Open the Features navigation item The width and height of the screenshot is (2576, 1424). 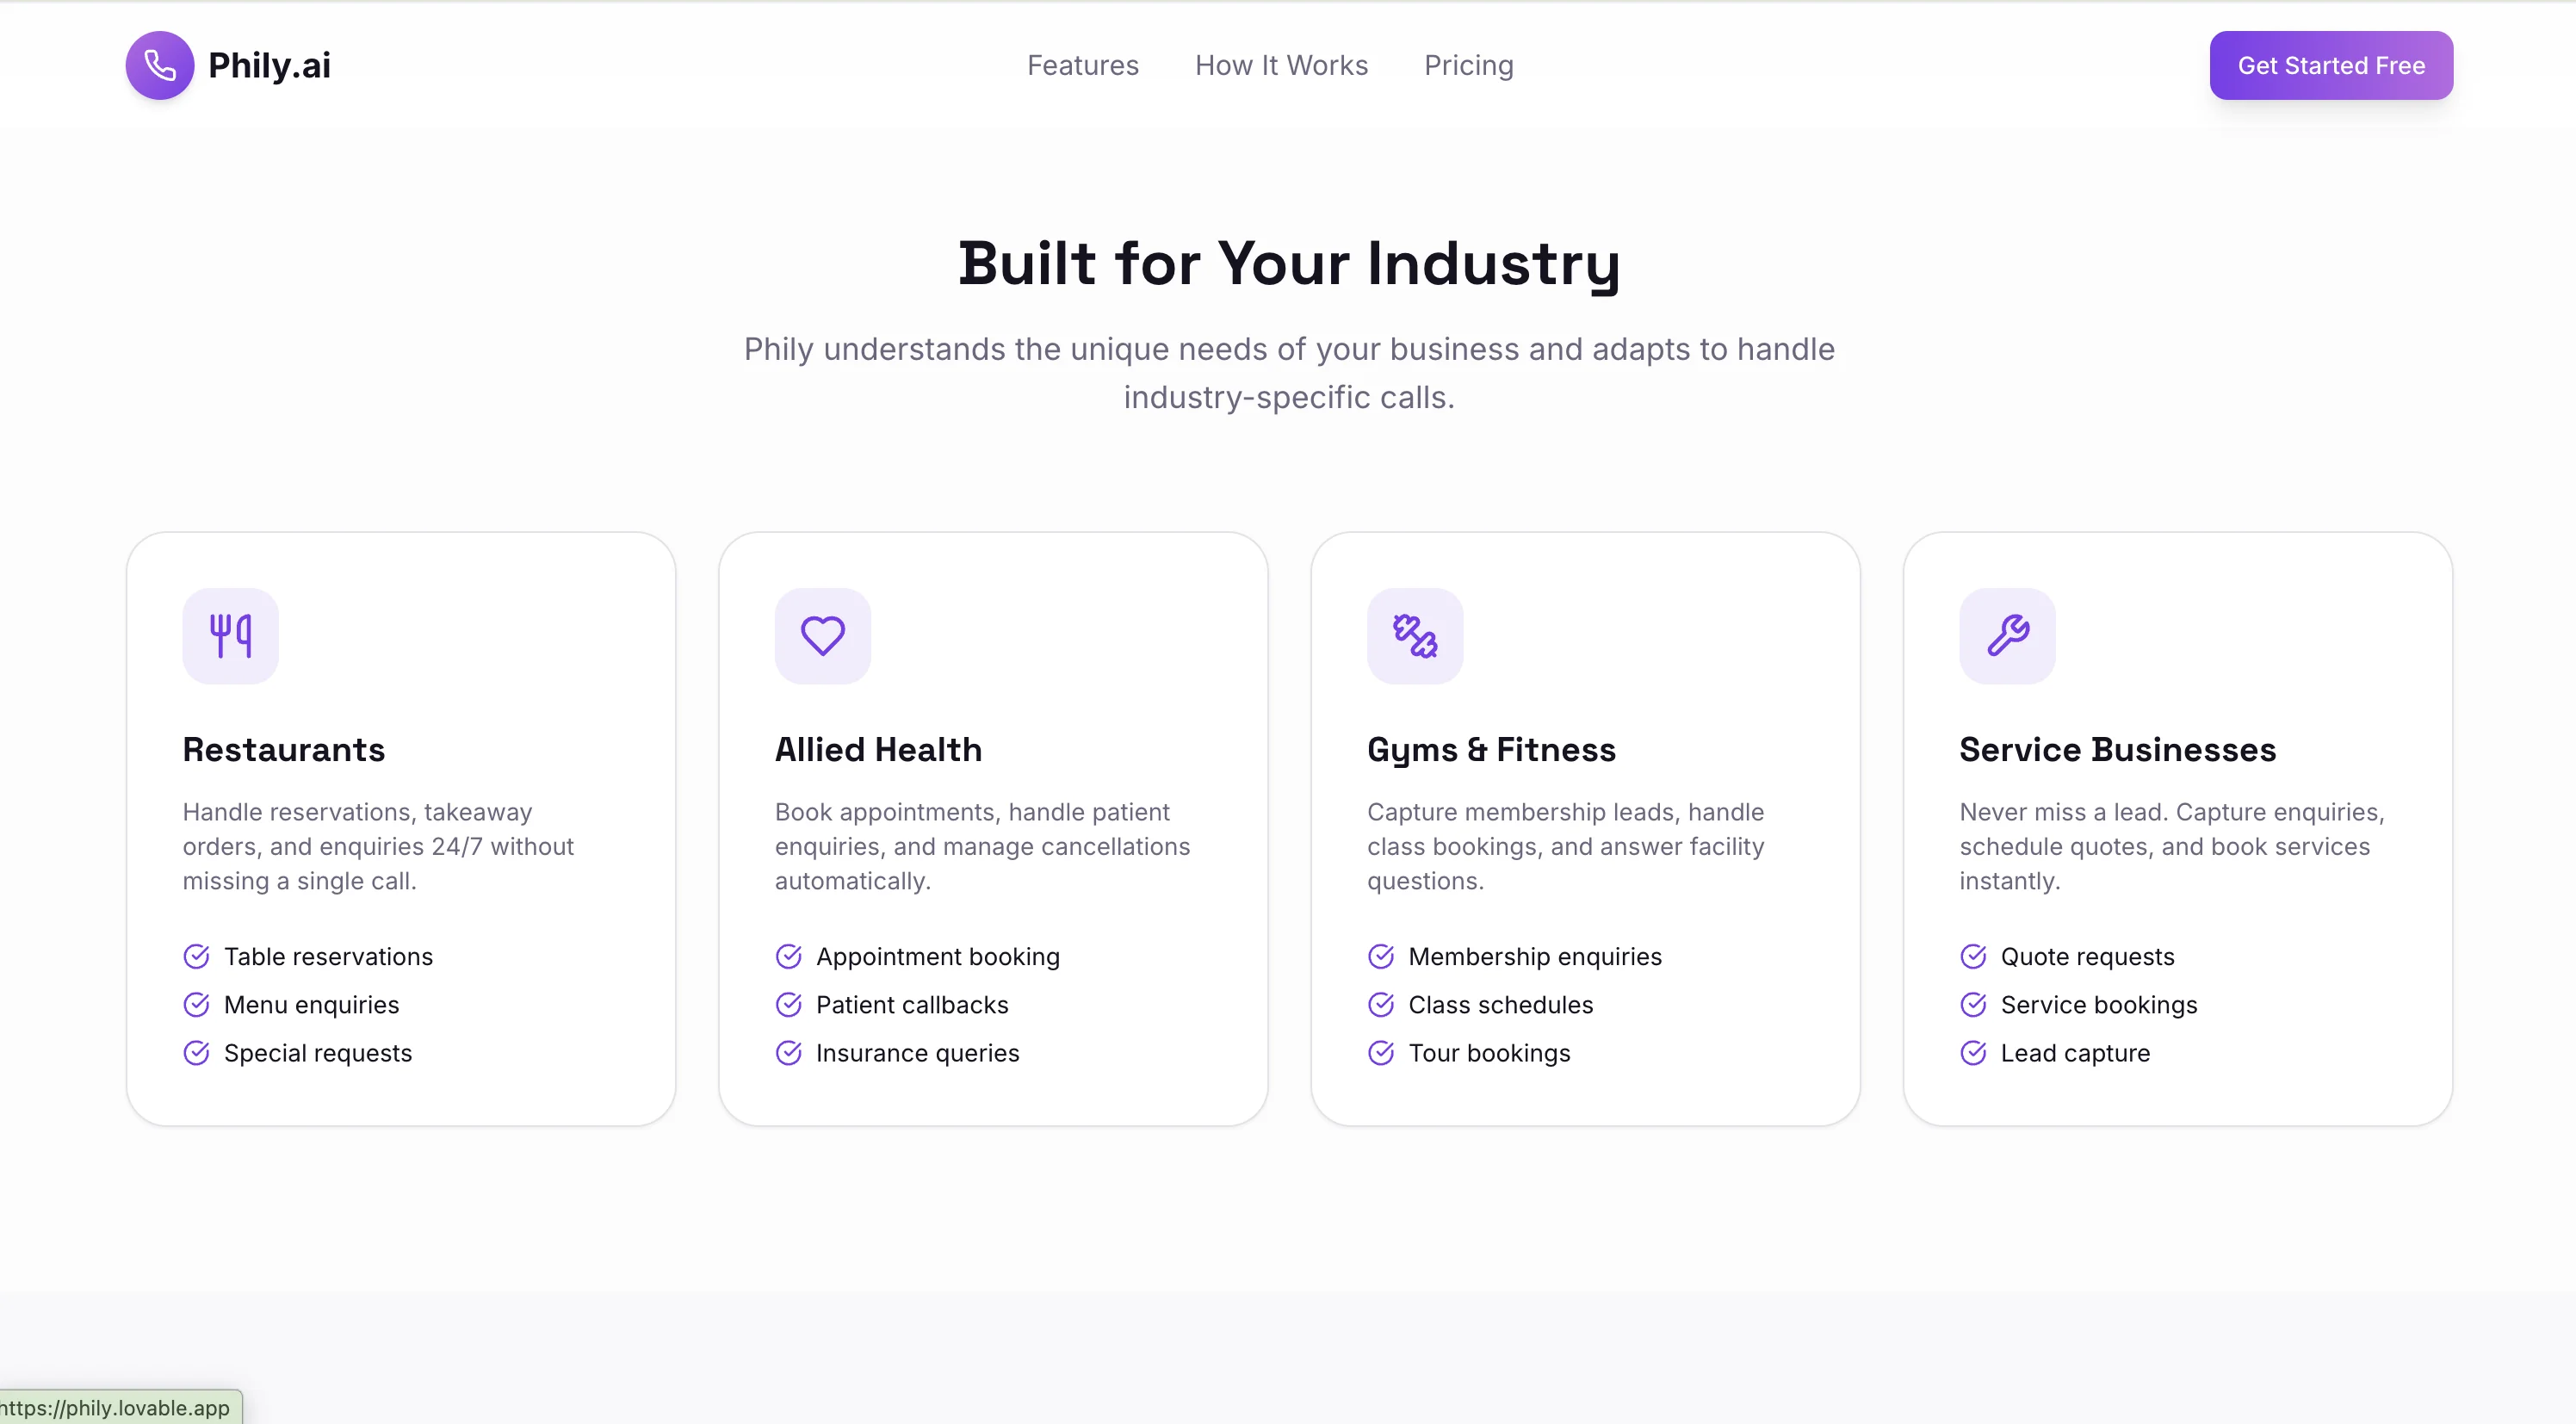pos(1082,66)
